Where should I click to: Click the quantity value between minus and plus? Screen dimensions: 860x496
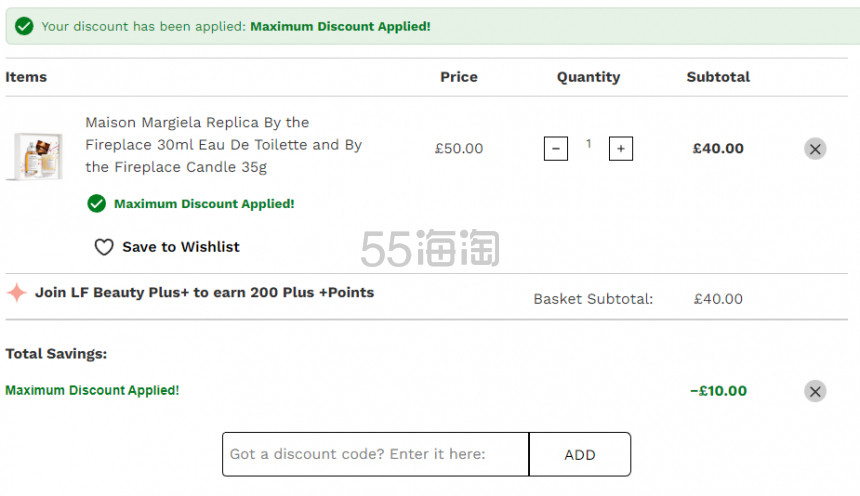tap(588, 144)
